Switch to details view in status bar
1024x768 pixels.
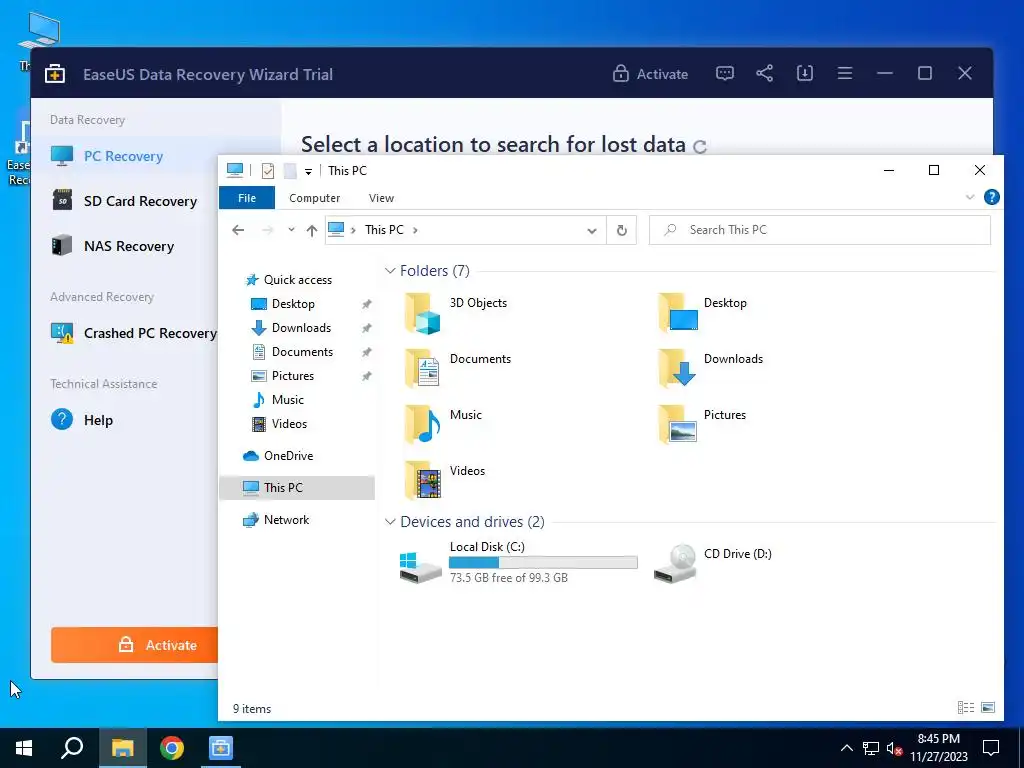pos(966,708)
